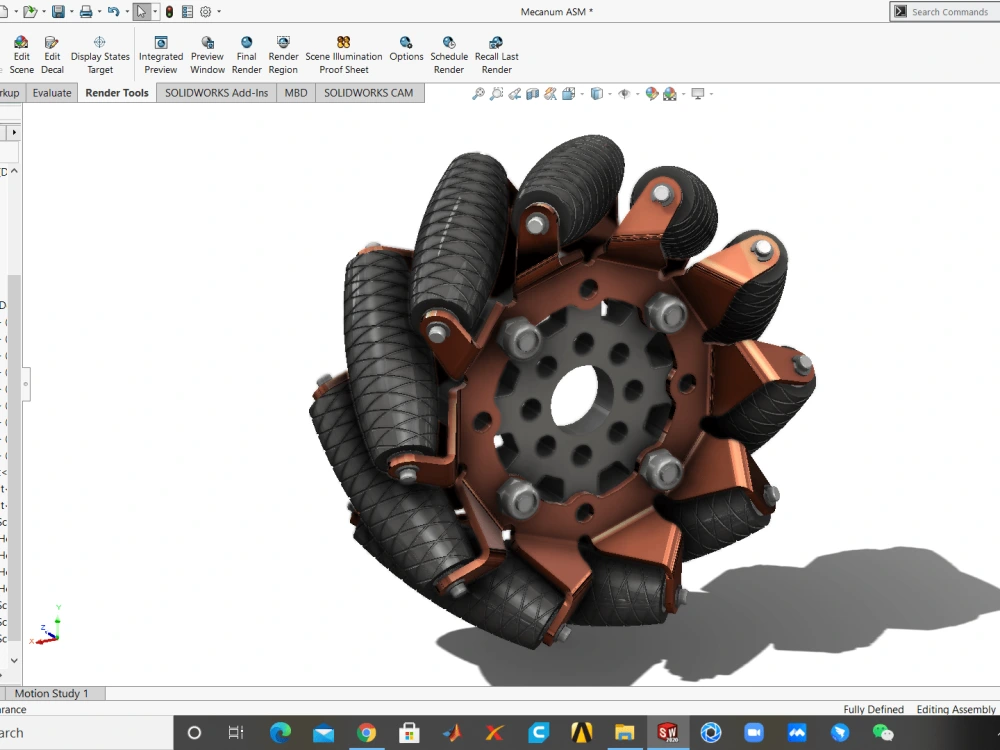Image resolution: width=1000 pixels, height=750 pixels.
Task: Choose Display States Target
Action: pyautogui.click(x=100, y=55)
